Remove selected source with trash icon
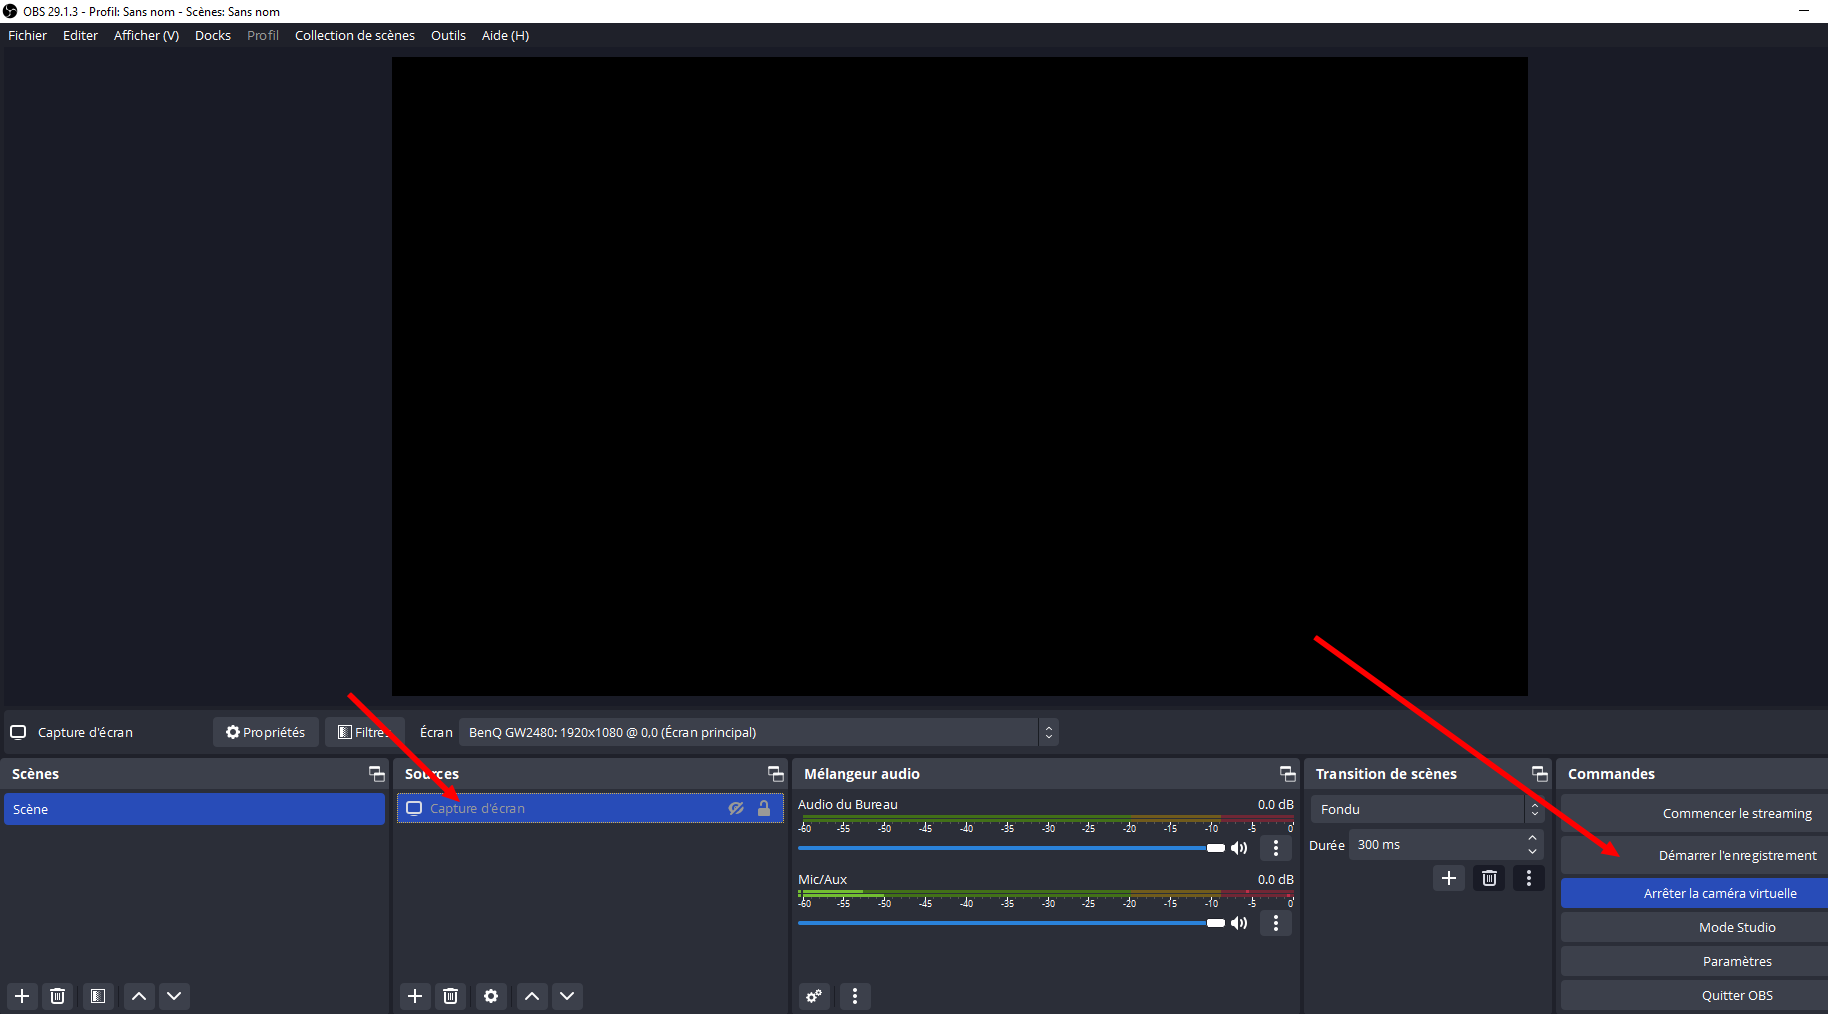1828x1014 pixels. pos(451,996)
